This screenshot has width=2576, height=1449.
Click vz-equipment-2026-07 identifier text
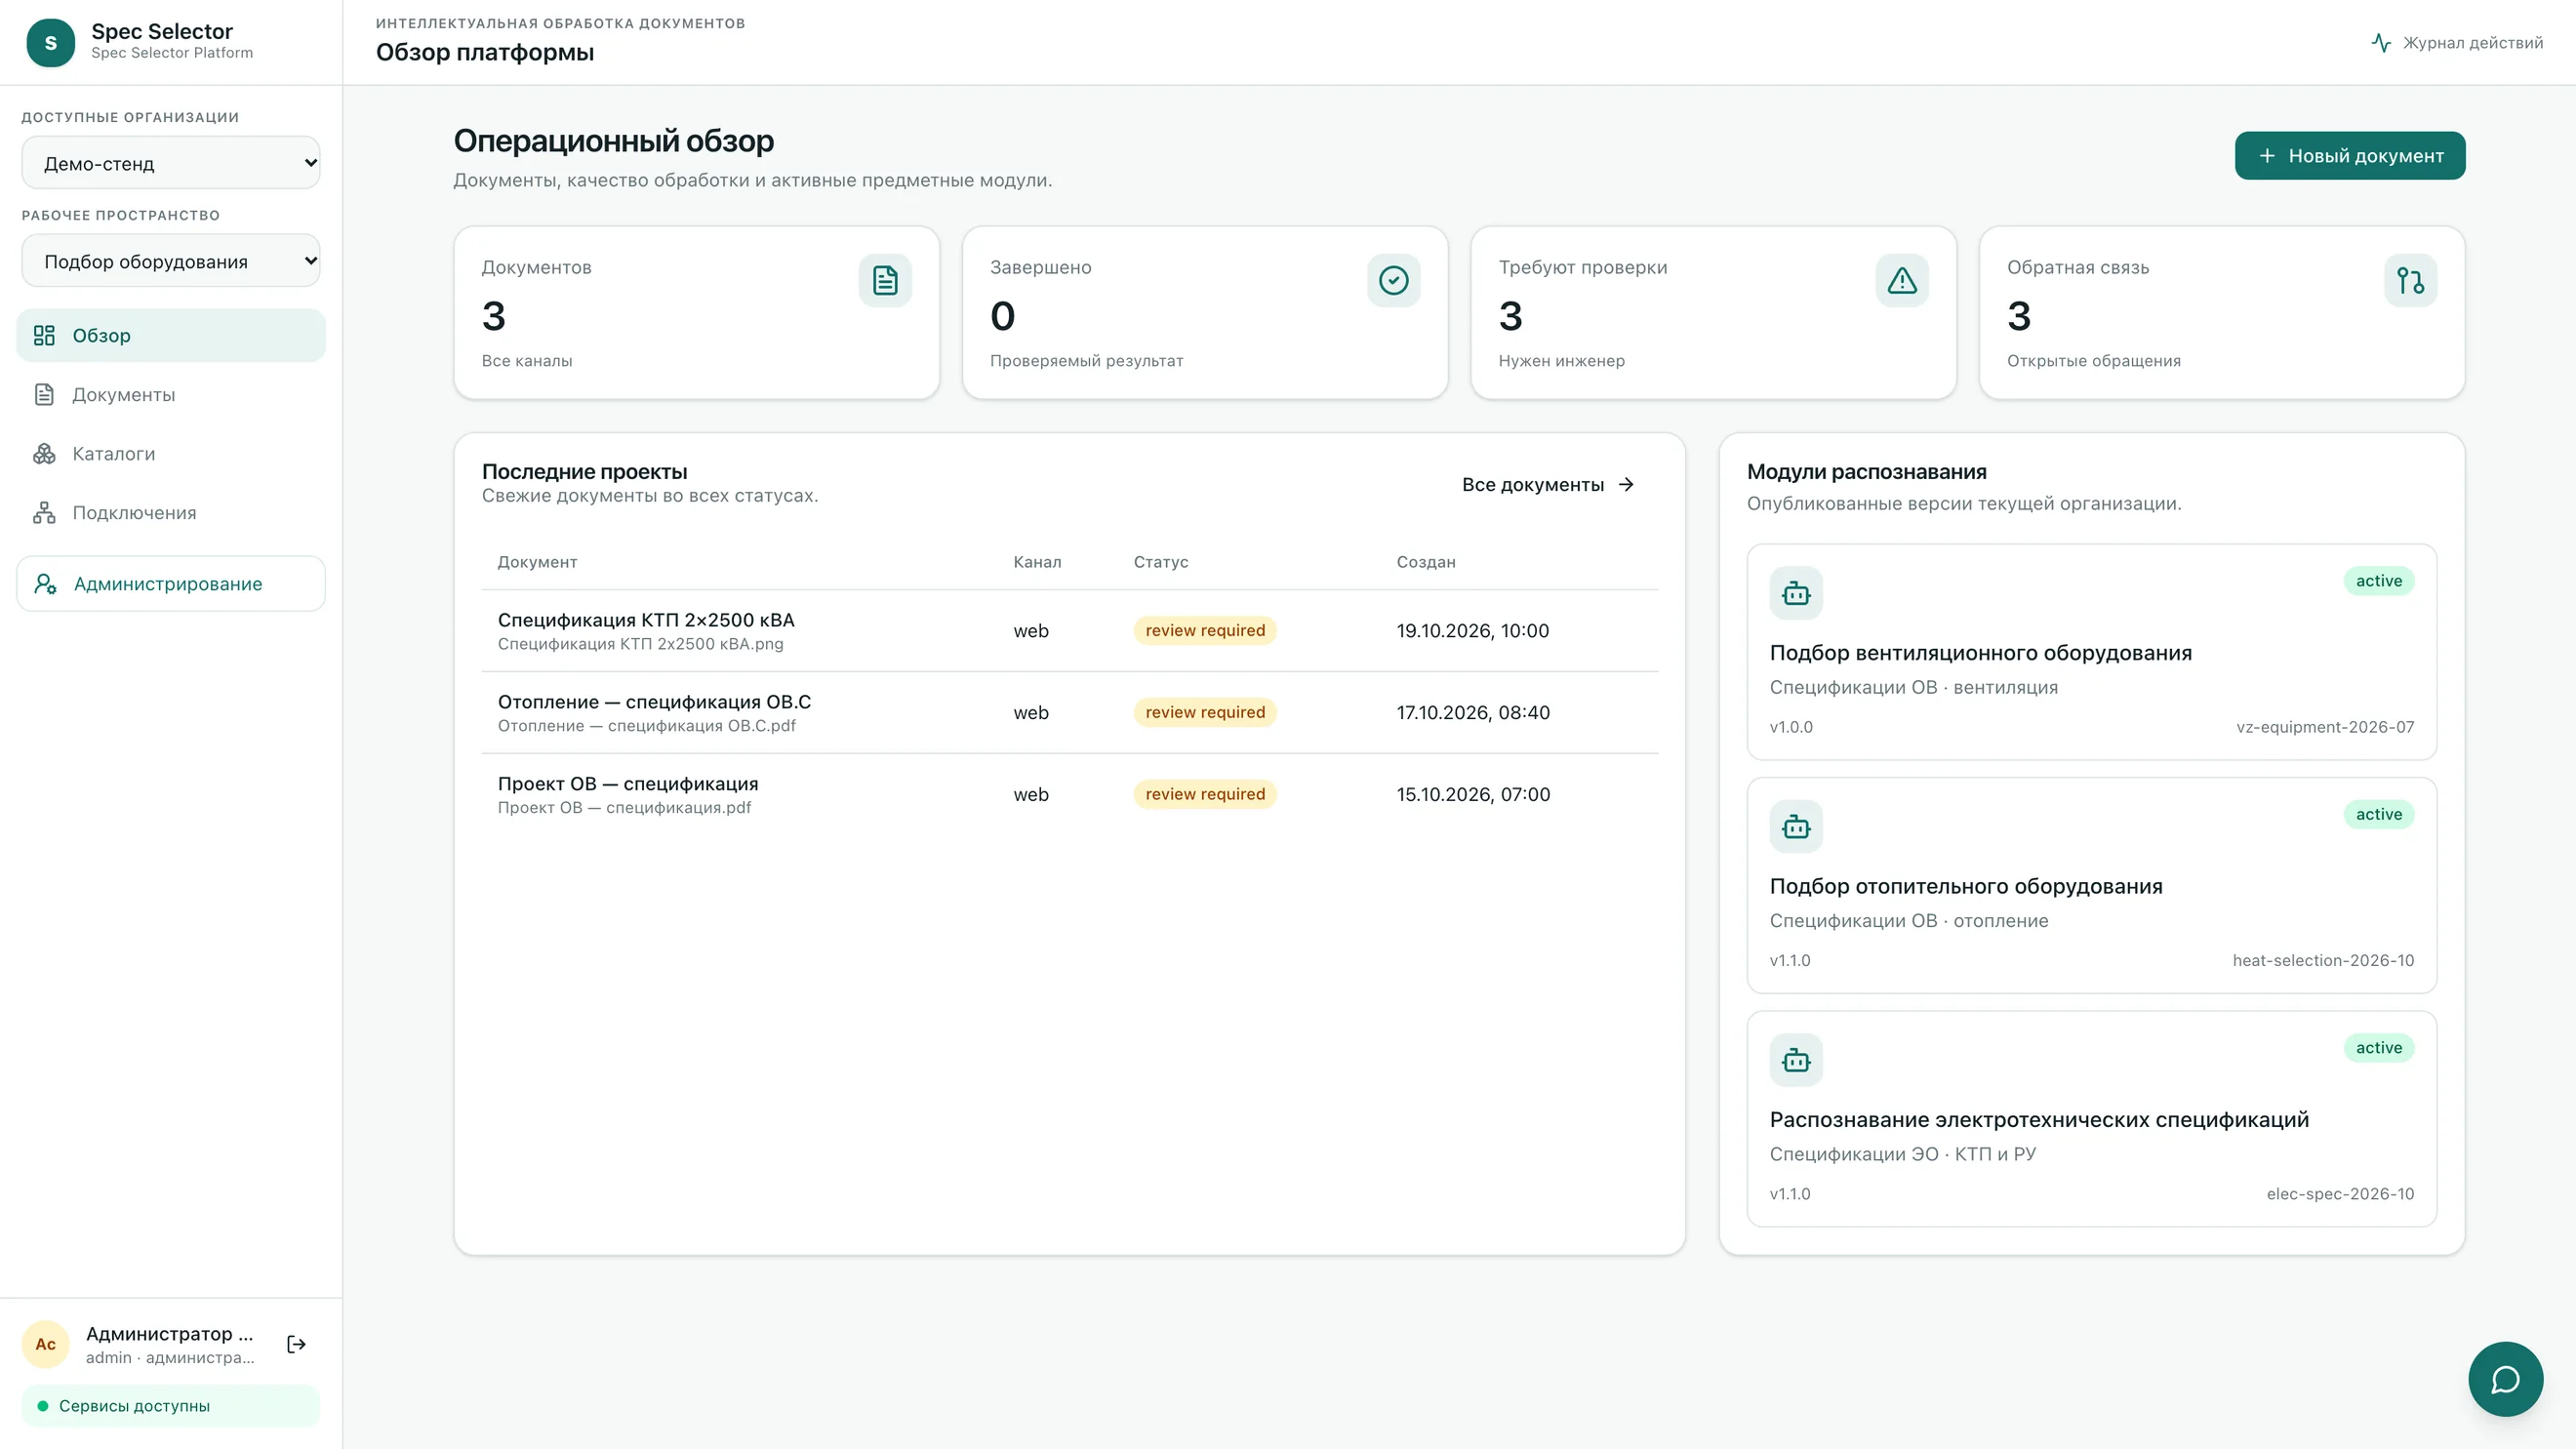tap(2325, 727)
